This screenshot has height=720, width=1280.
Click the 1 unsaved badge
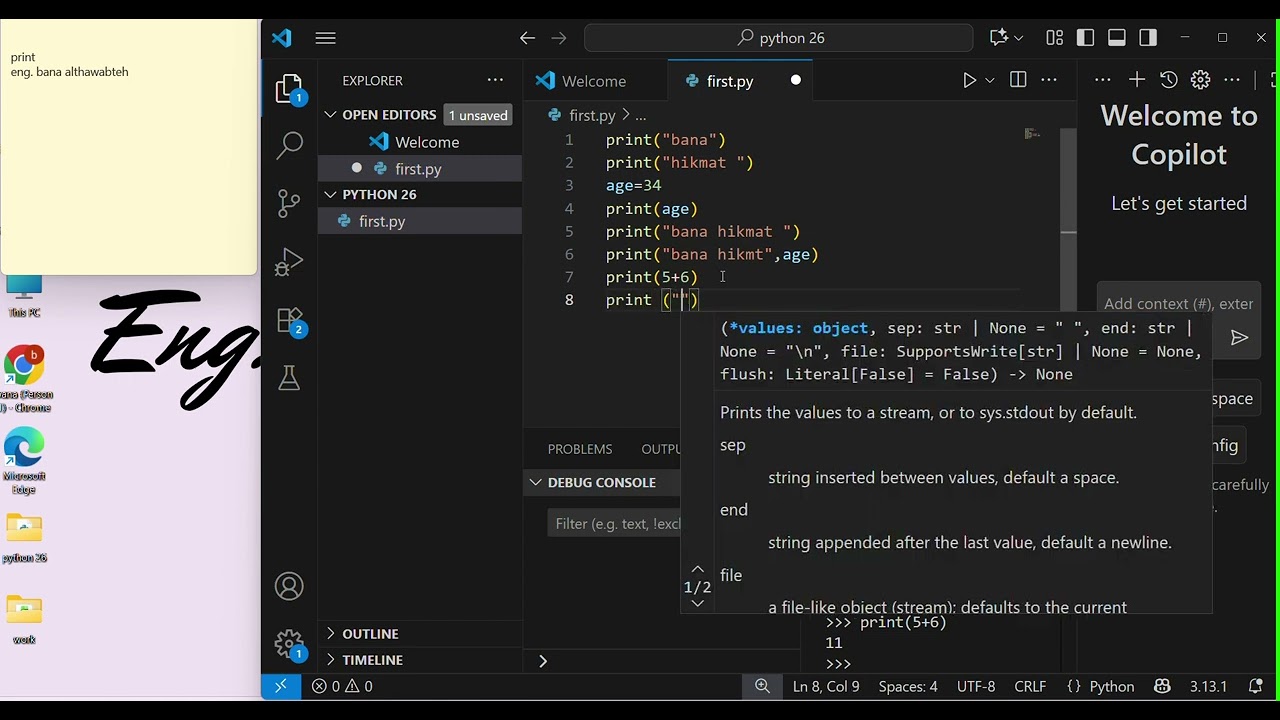(478, 115)
